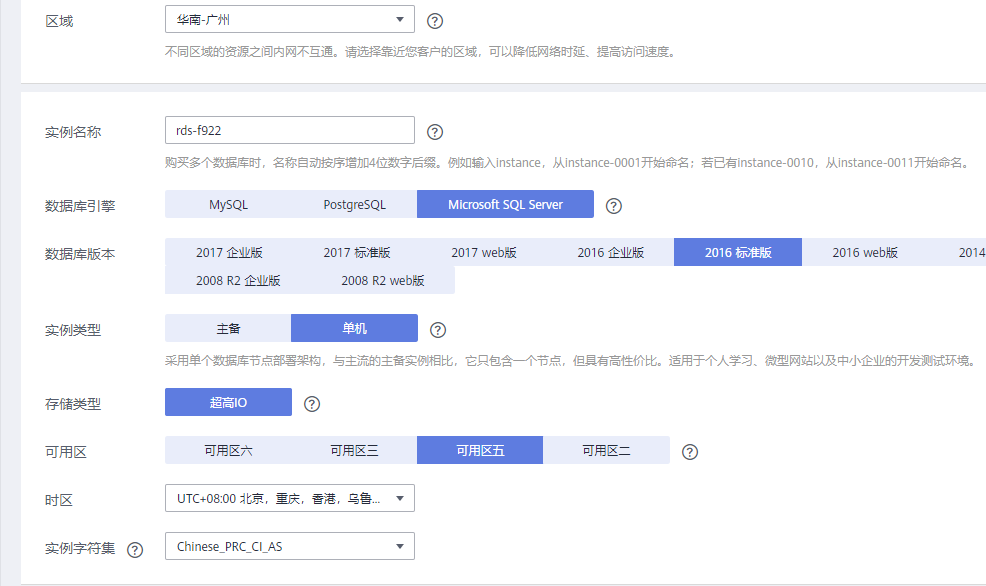Select availability zone 可用区六
This screenshot has height=586, width=986.
[228, 450]
